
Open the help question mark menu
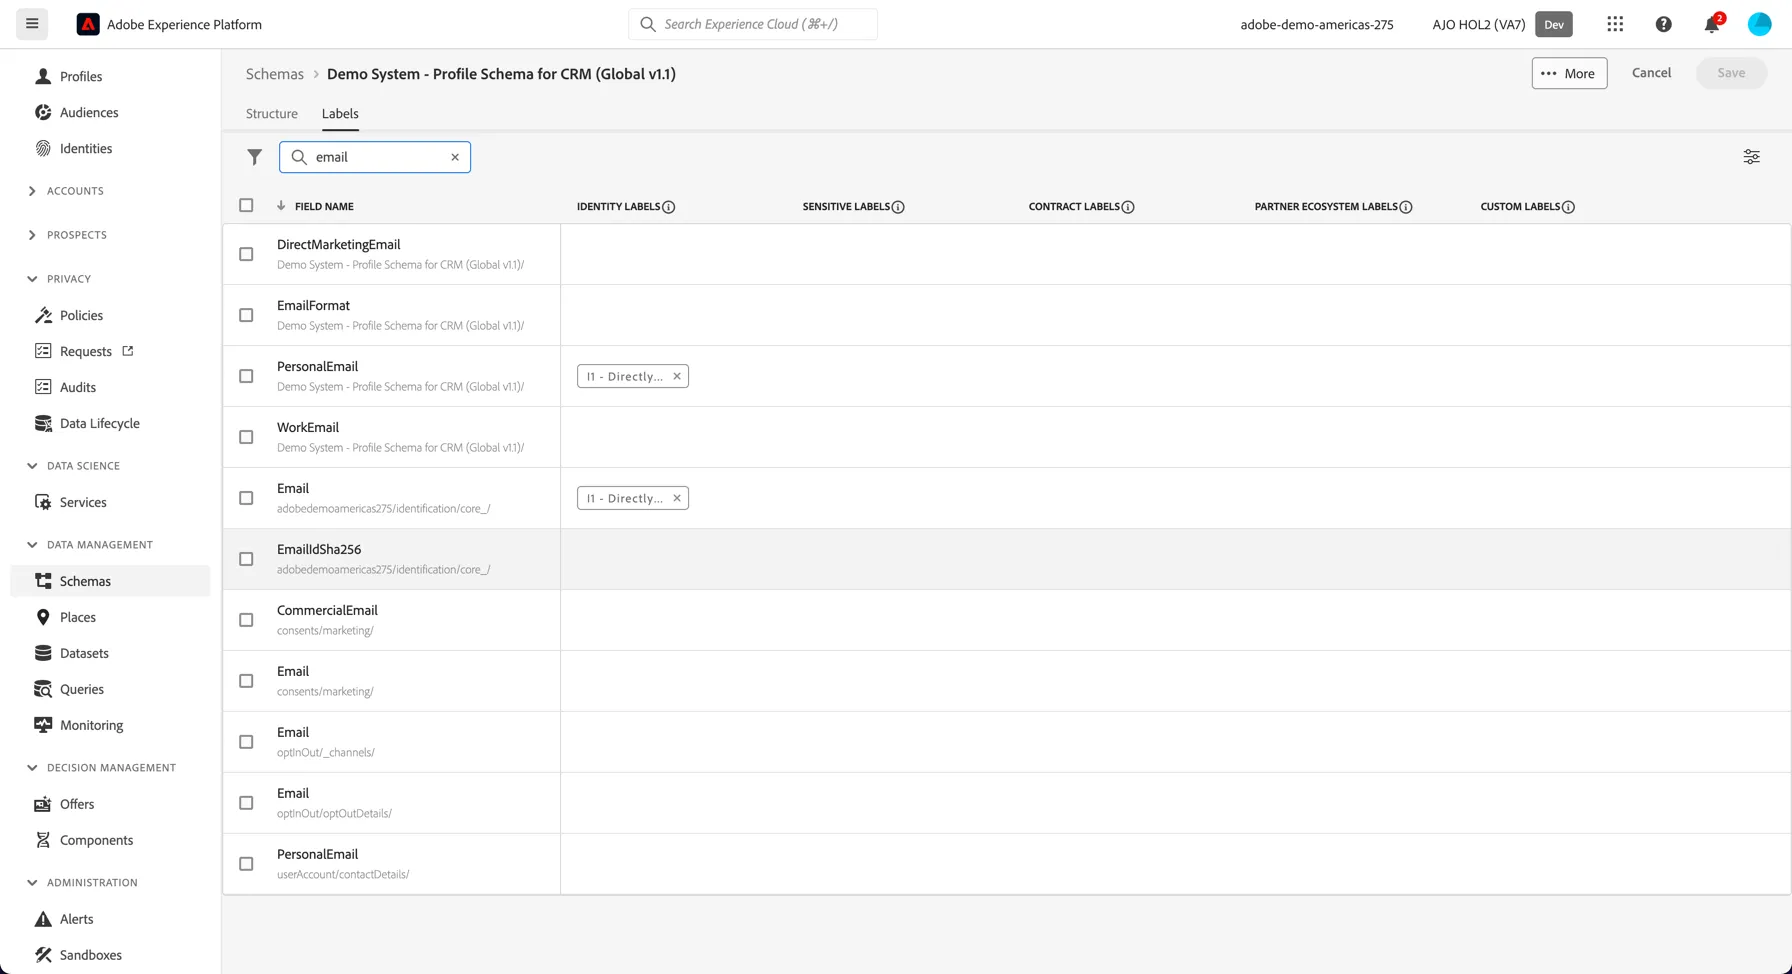click(1663, 24)
